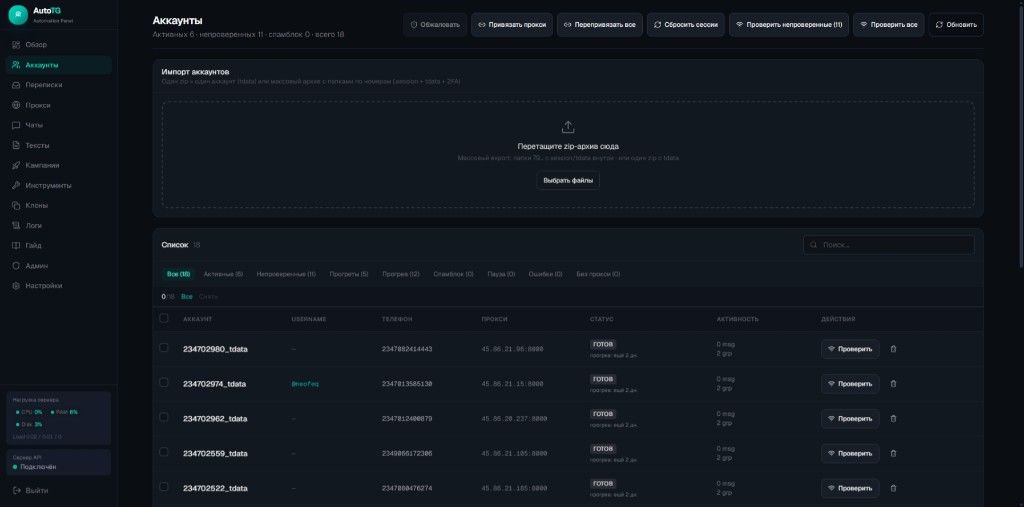Focus the Поиск search field
The image size is (1024, 507).
coord(889,245)
